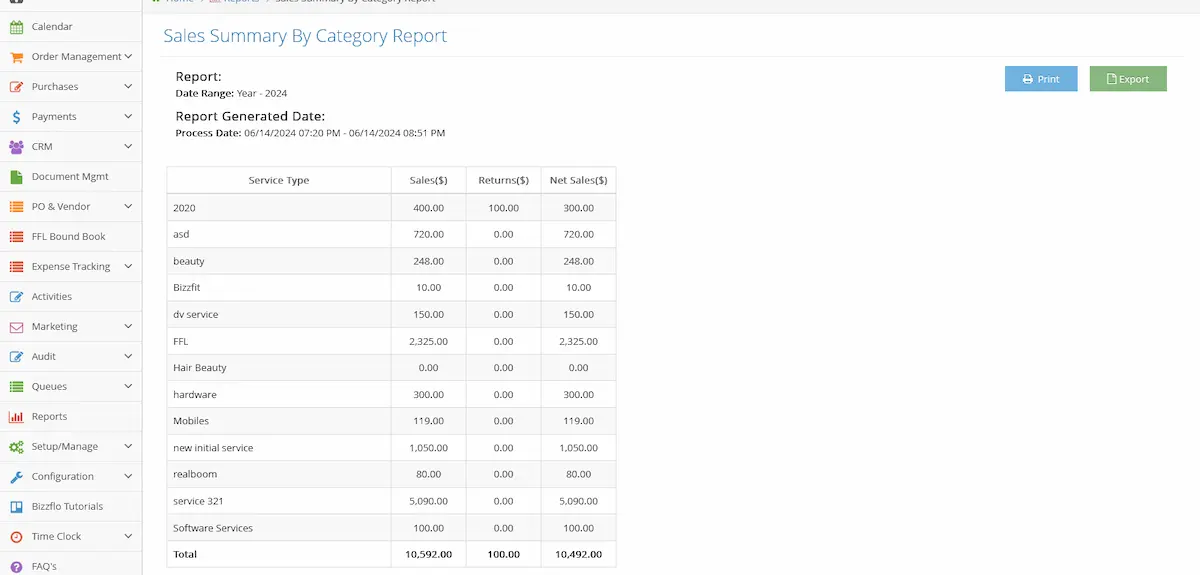Click the Net Sales($) column header

[x=578, y=180]
